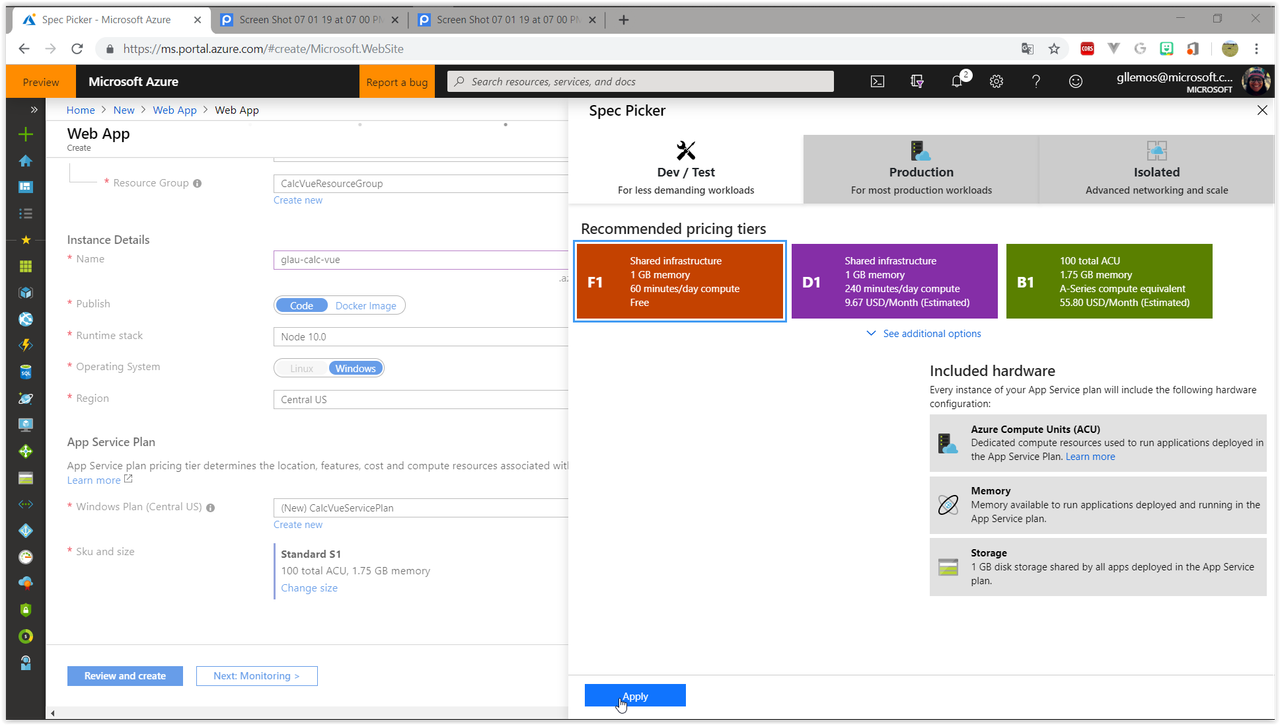Open App Services globe icon
This screenshot has height=725, width=1280.
coord(26,319)
